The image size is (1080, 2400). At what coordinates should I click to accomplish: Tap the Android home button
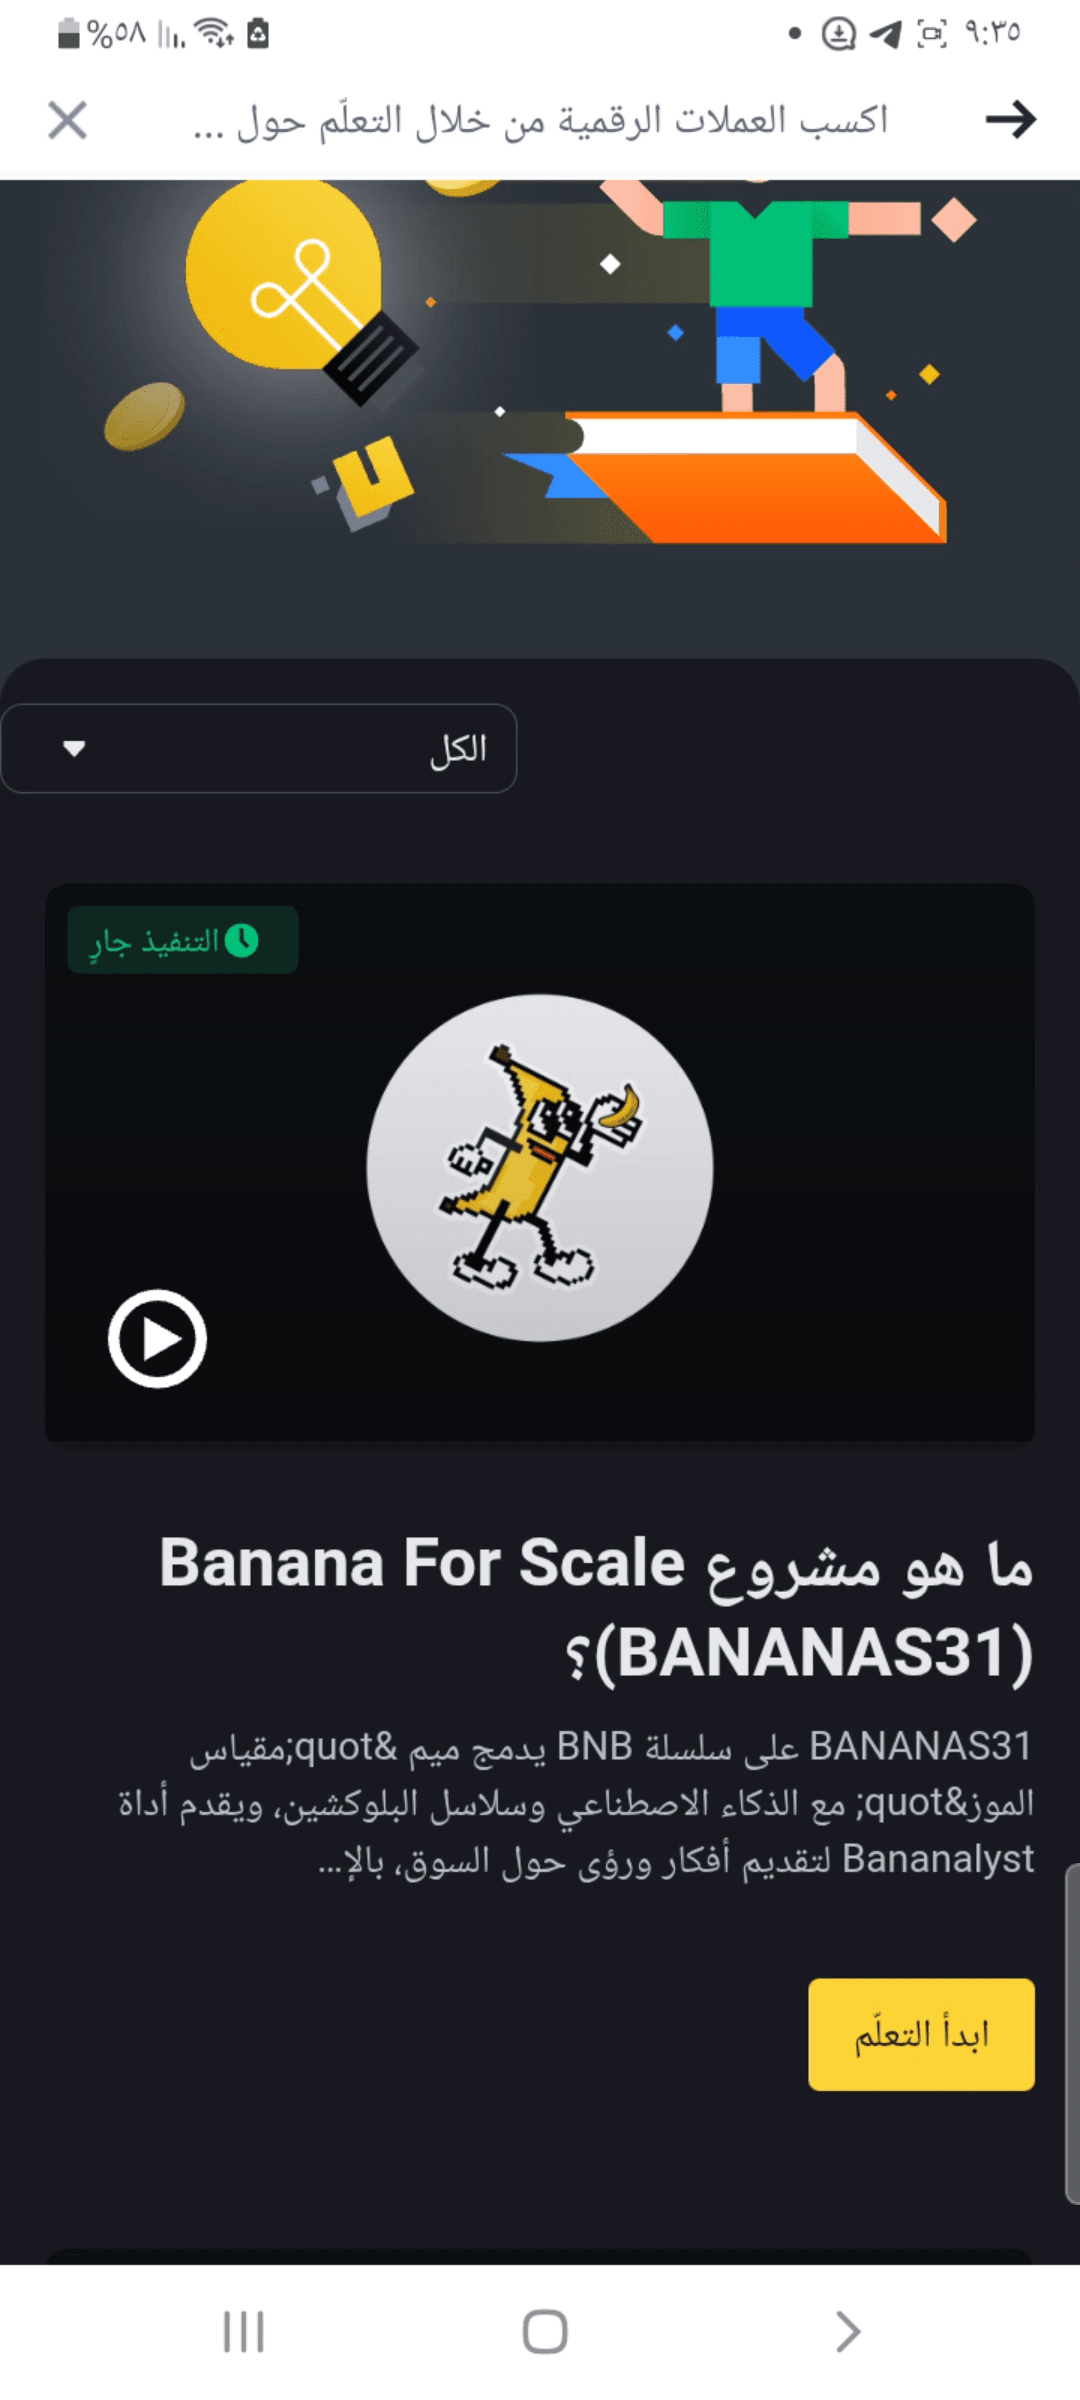(x=545, y=2331)
